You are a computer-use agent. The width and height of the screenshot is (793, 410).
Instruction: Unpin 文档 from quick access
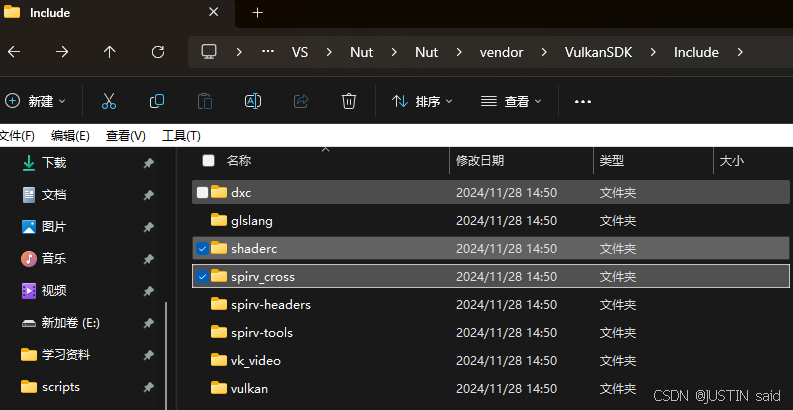point(148,195)
